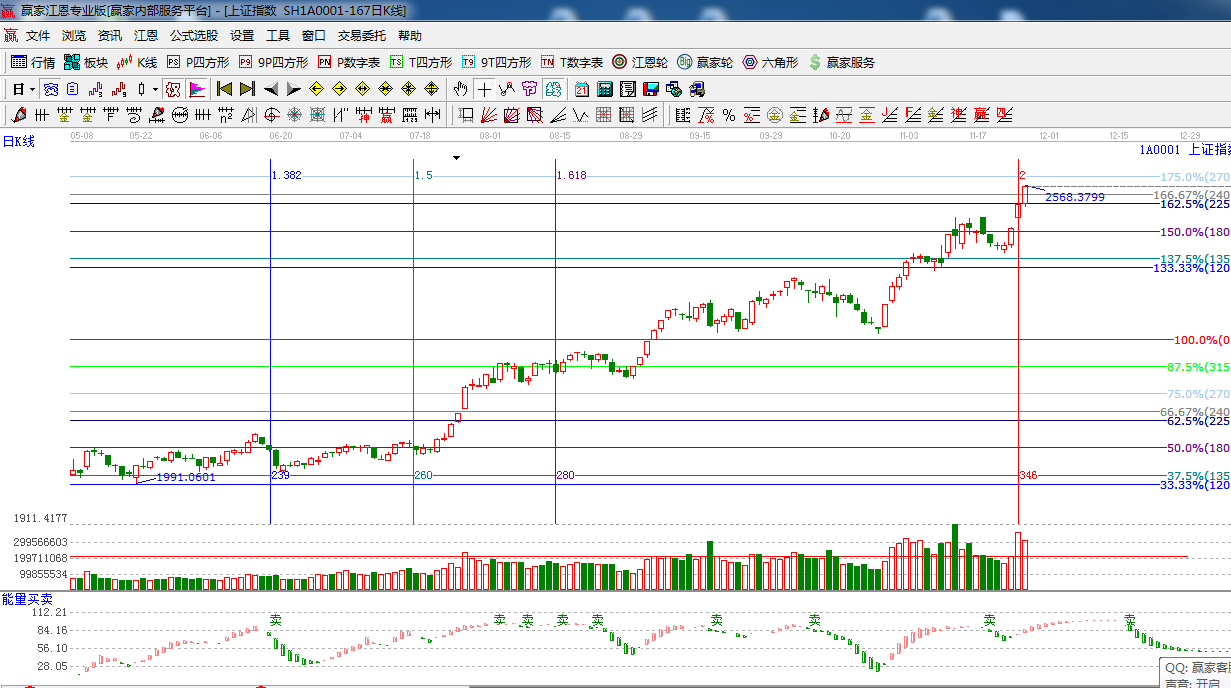Click the calendar date icon in toolbar
Image resolution: width=1231 pixels, height=688 pixels.
click(581, 89)
